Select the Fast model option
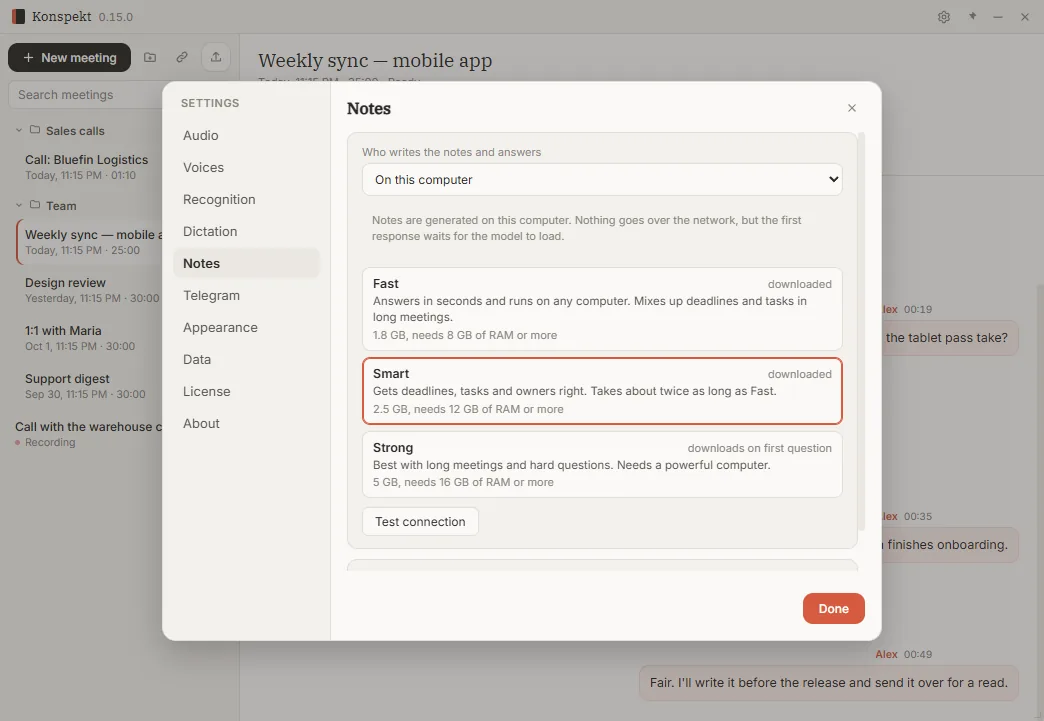Viewport: 1044px width, 721px height. [602, 309]
